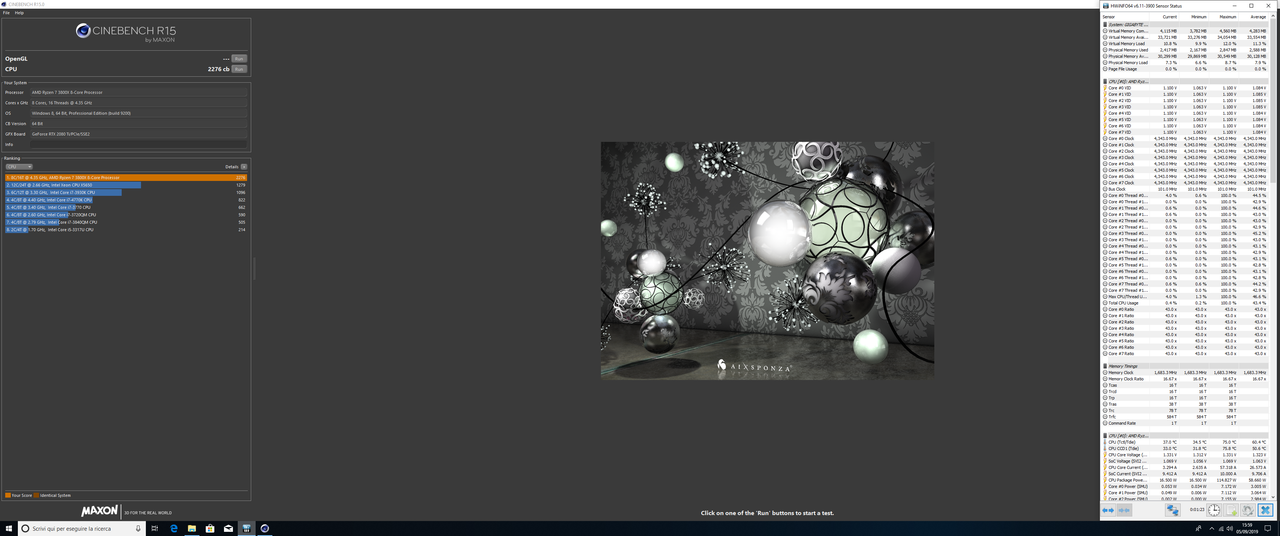1280x536 pixels.
Task: Select the AMD Ryzen 7 3800X ranking row
Action: click(x=126, y=177)
